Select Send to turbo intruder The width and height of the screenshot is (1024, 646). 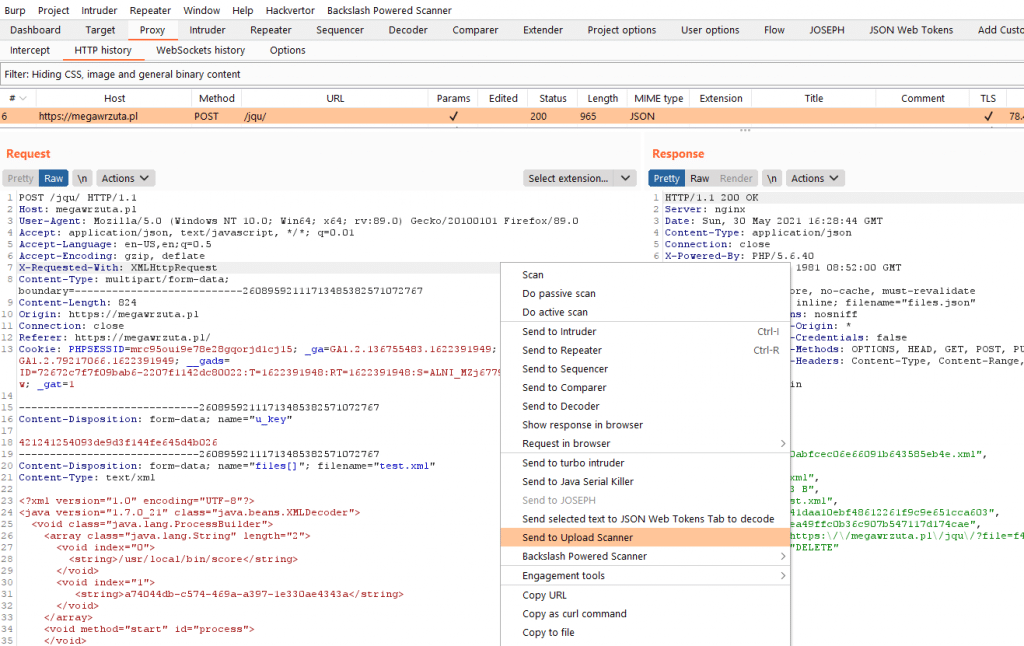pyautogui.click(x=645, y=463)
